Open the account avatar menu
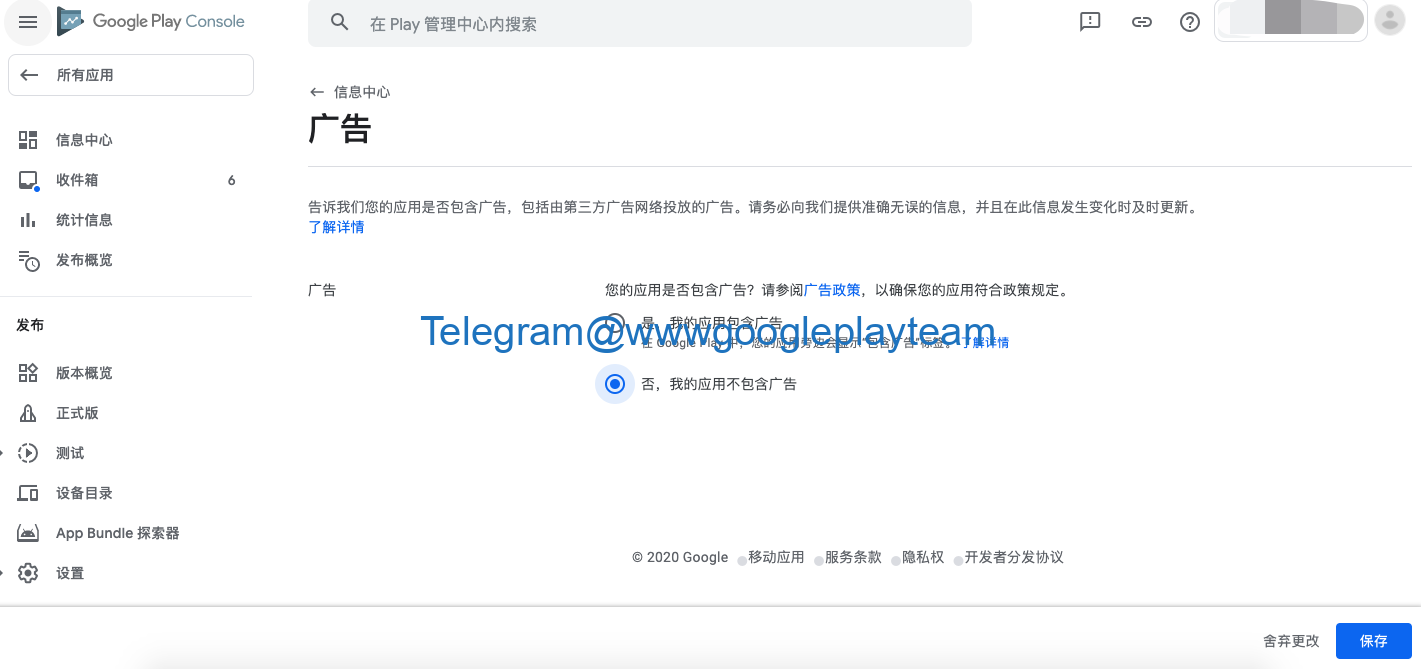The image size is (1421, 669). [x=1390, y=20]
